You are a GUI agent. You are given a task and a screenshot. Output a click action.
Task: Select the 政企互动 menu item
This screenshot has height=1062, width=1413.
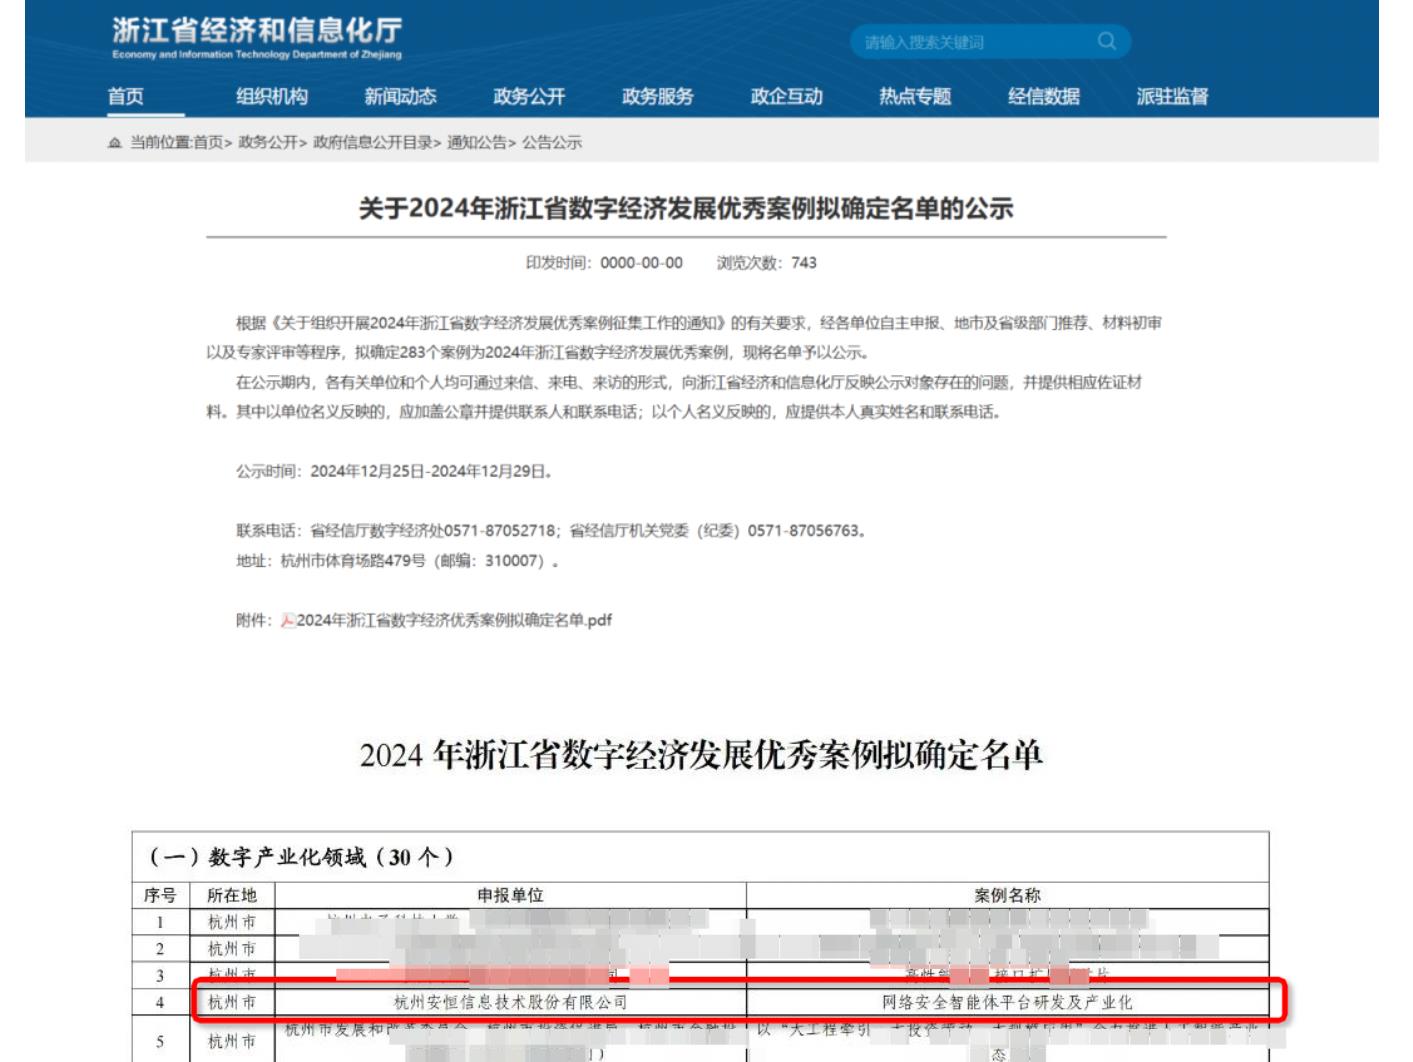786,97
